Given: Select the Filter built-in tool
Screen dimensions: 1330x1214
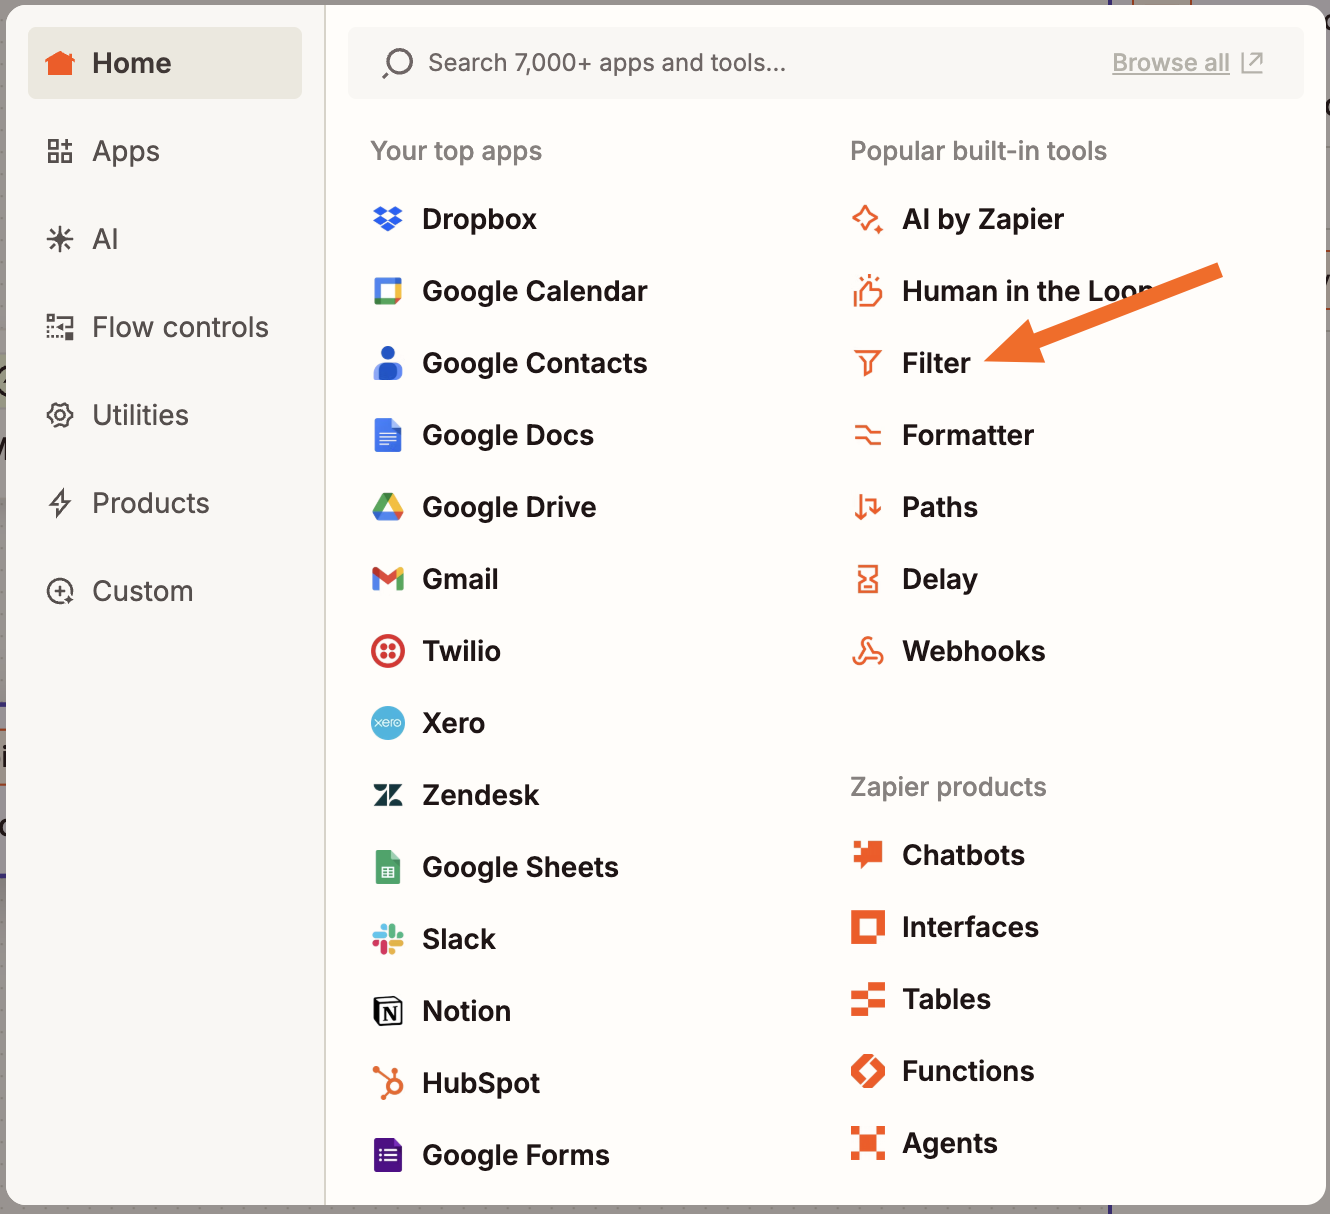Looking at the screenshot, I should (936, 362).
